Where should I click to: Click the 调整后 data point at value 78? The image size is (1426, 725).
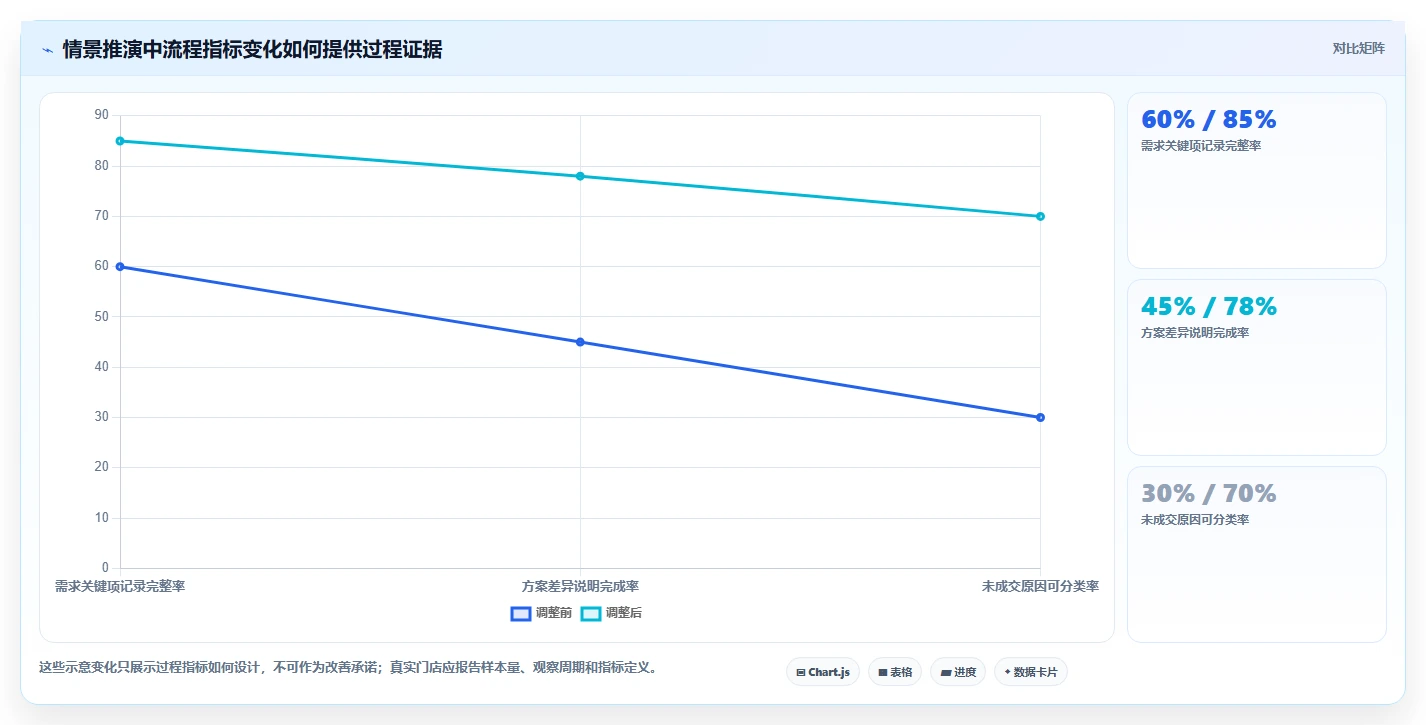tap(580, 176)
